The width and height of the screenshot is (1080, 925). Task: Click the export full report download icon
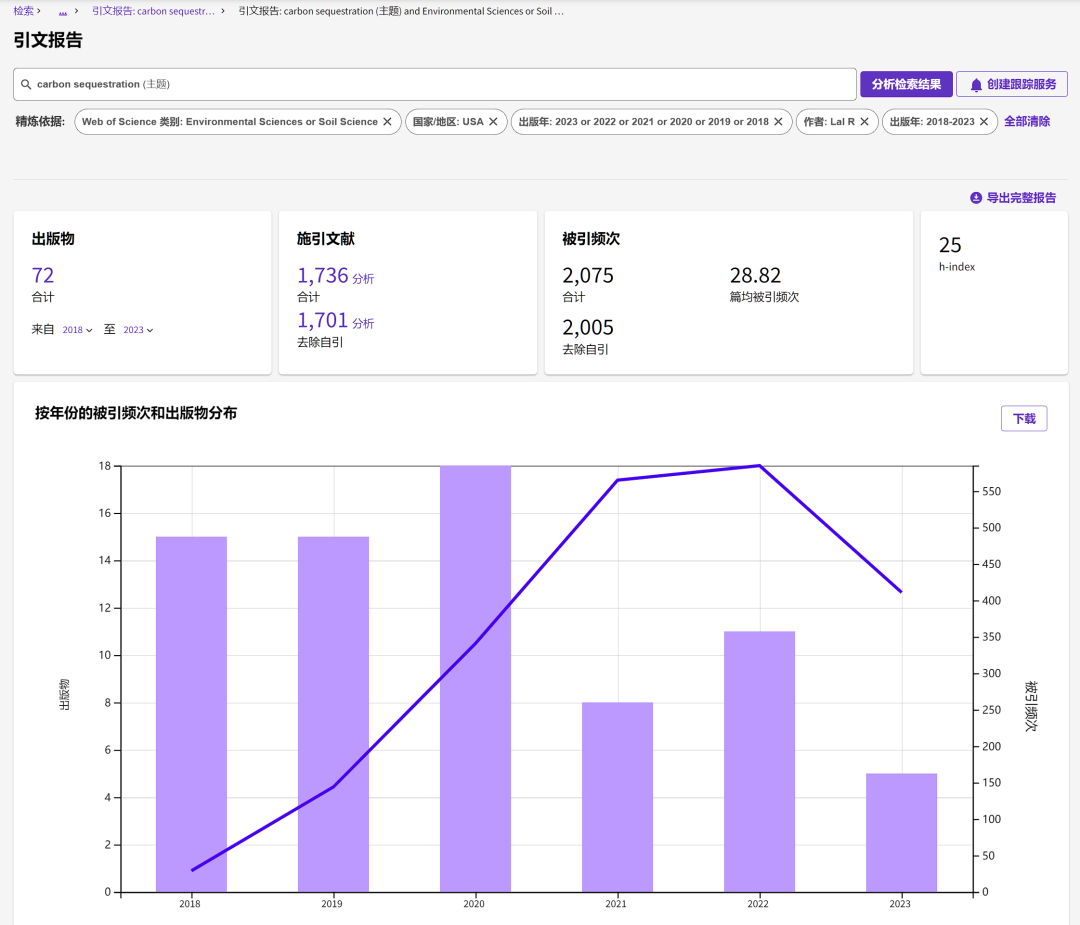976,198
